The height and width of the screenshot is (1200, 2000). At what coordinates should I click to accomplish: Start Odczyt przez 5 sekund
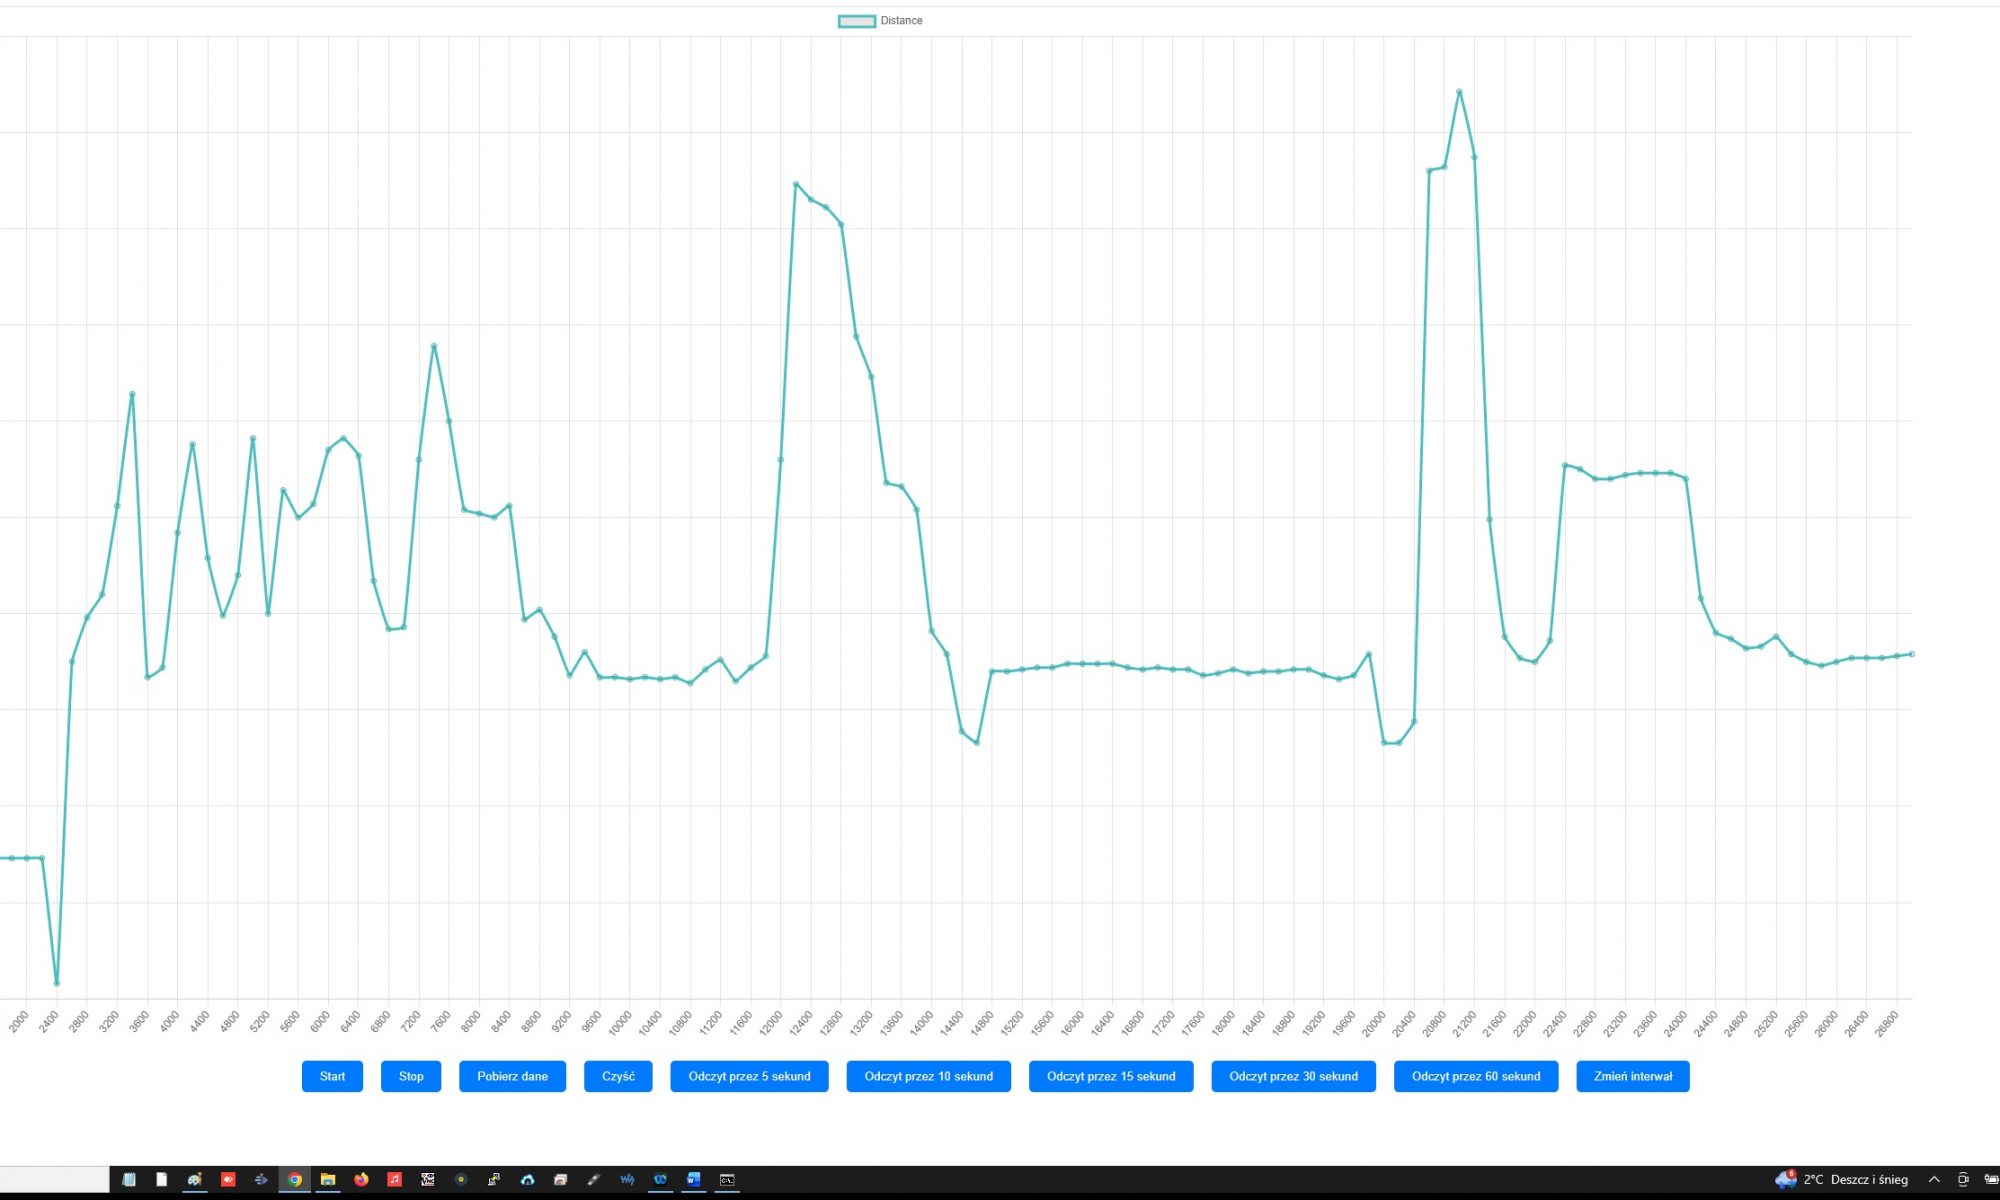(749, 1076)
